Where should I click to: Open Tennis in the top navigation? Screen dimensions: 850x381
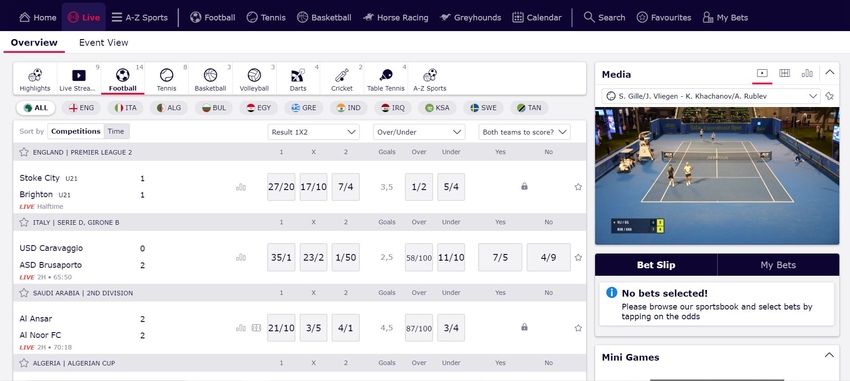coord(266,17)
